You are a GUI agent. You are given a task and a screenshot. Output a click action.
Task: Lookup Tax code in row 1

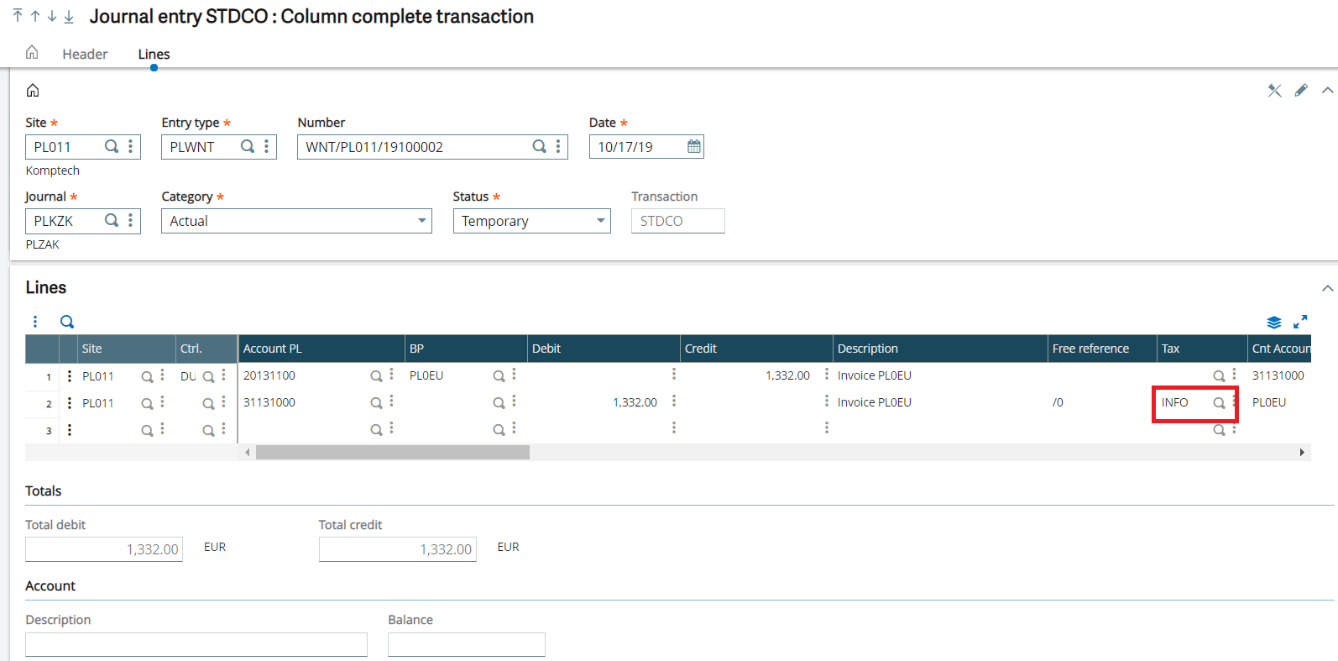point(1219,376)
